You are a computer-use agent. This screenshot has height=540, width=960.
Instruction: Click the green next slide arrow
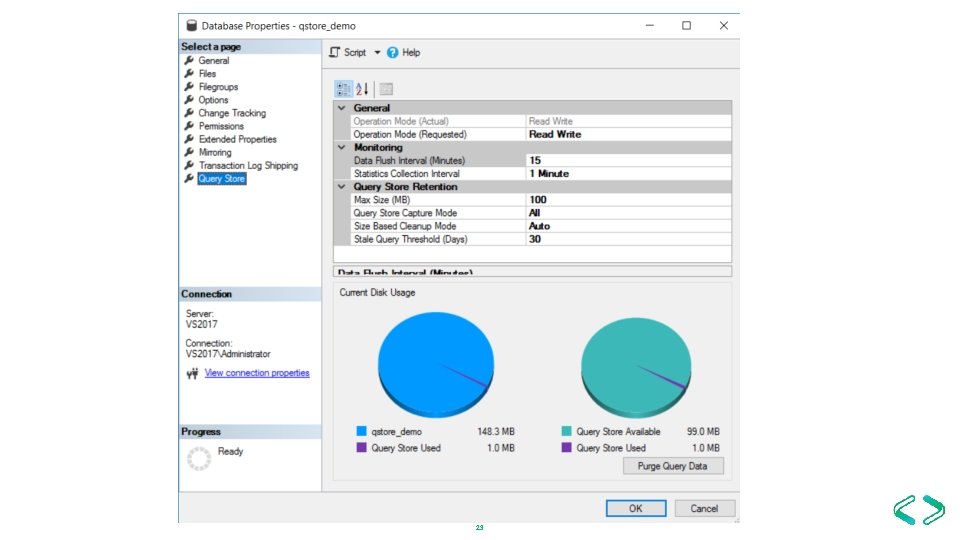click(x=934, y=509)
